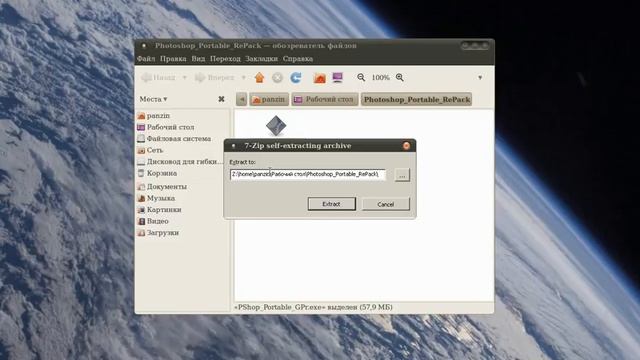The image size is (640, 360).
Task: Select the exe file icon in the folder
Action: 276,125
